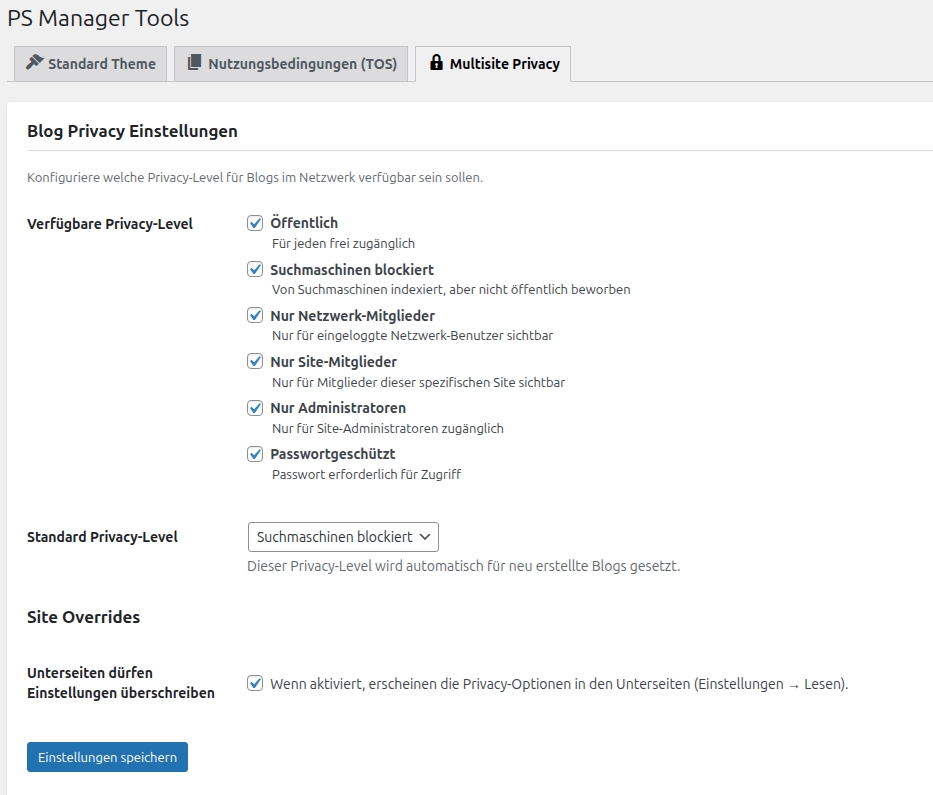Viewport: 933px width, 795px height.
Task: Click the lock icon on Multisite Privacy tab
Action: (436, 63)
